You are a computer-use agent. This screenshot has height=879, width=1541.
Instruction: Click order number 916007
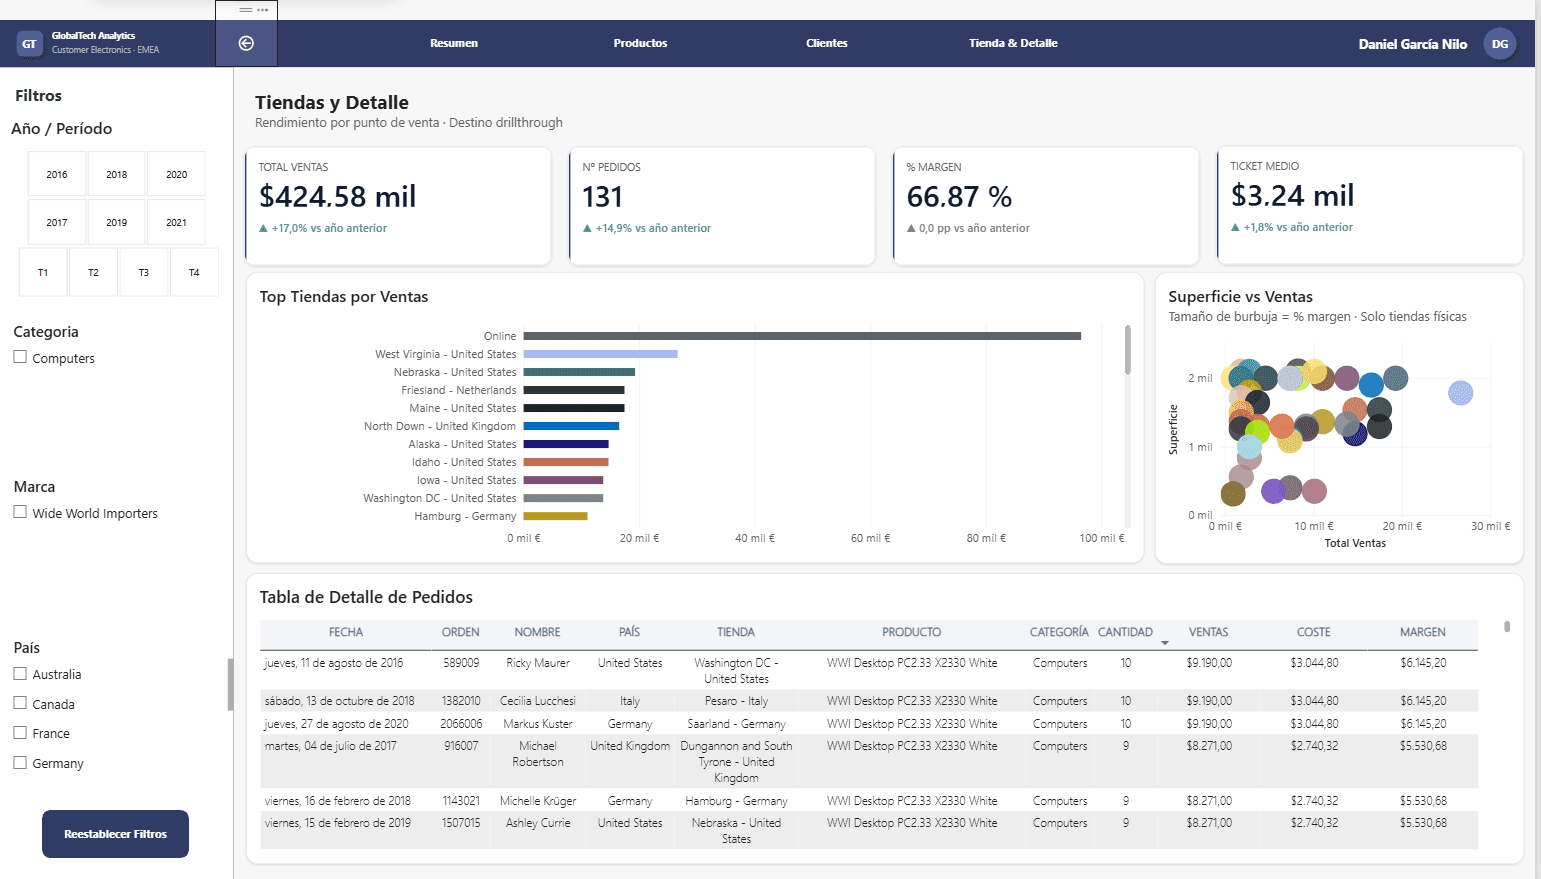(461, 746)
